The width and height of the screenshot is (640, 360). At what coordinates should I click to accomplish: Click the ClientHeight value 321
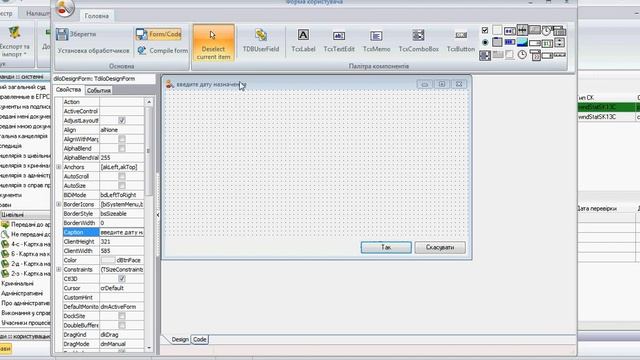click(122, 242)
